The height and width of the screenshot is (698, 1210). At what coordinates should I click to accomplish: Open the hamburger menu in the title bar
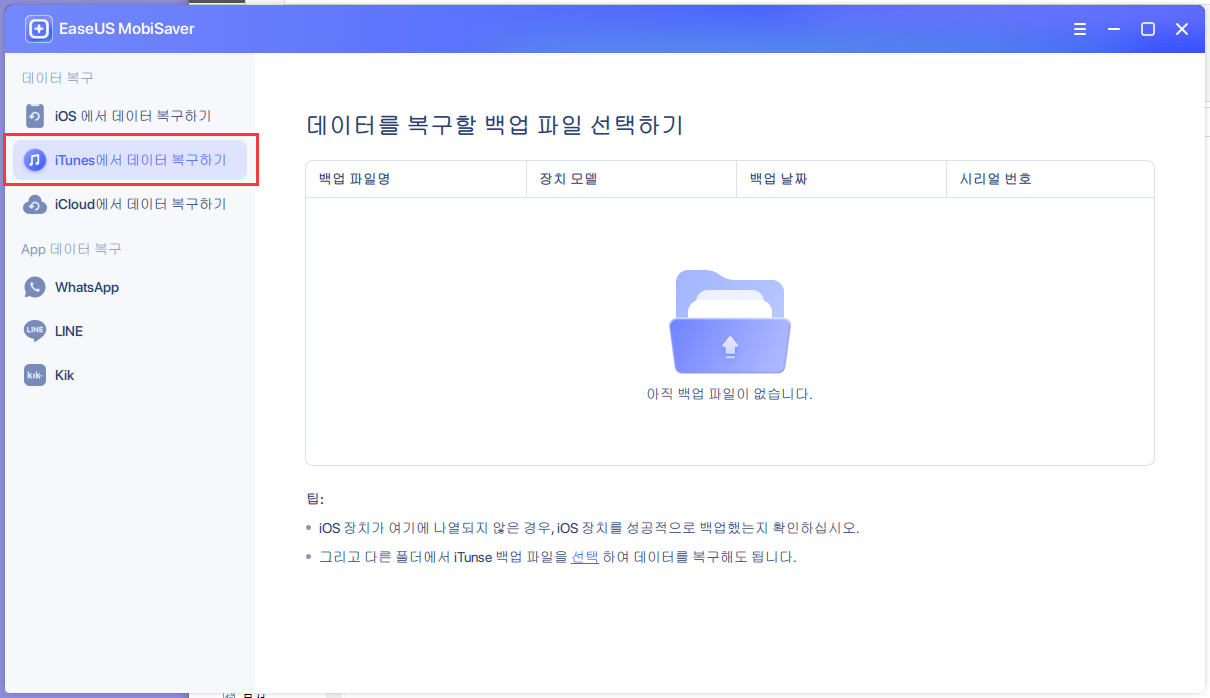point(1080,29)
